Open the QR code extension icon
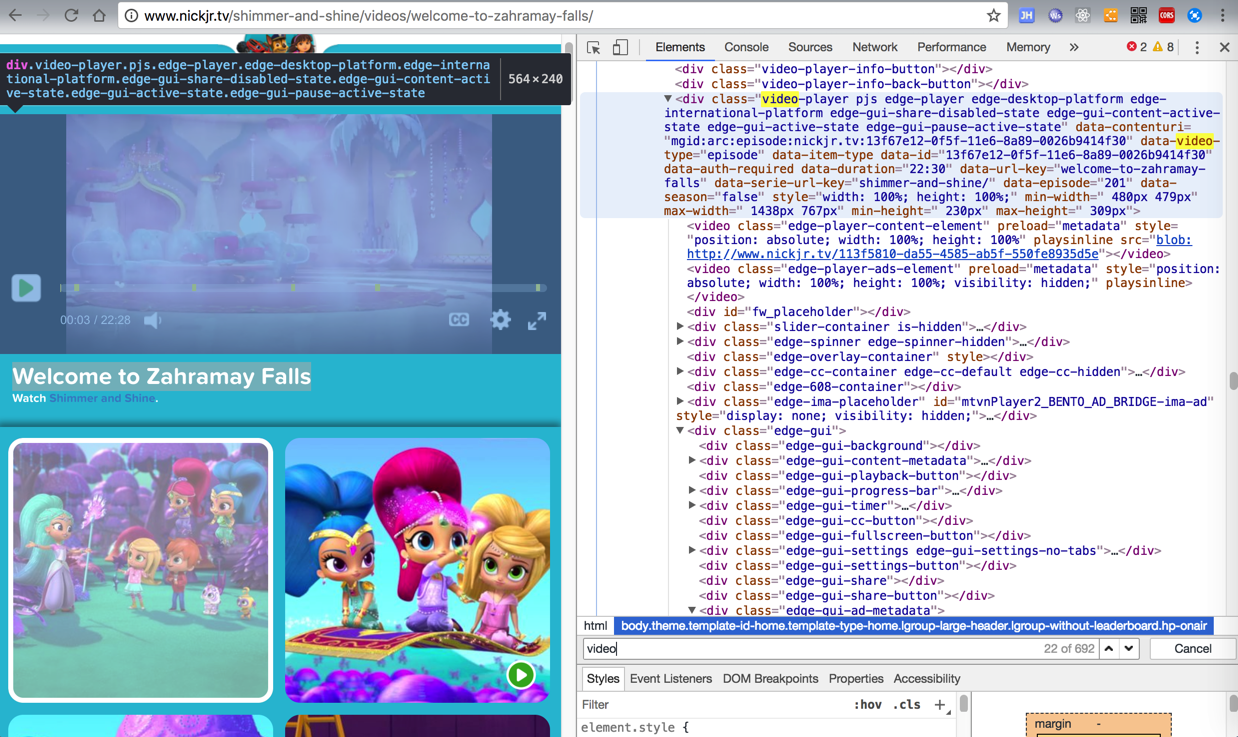The width and height of the screenshot is (1238, 737). [x=1139, y=16]
